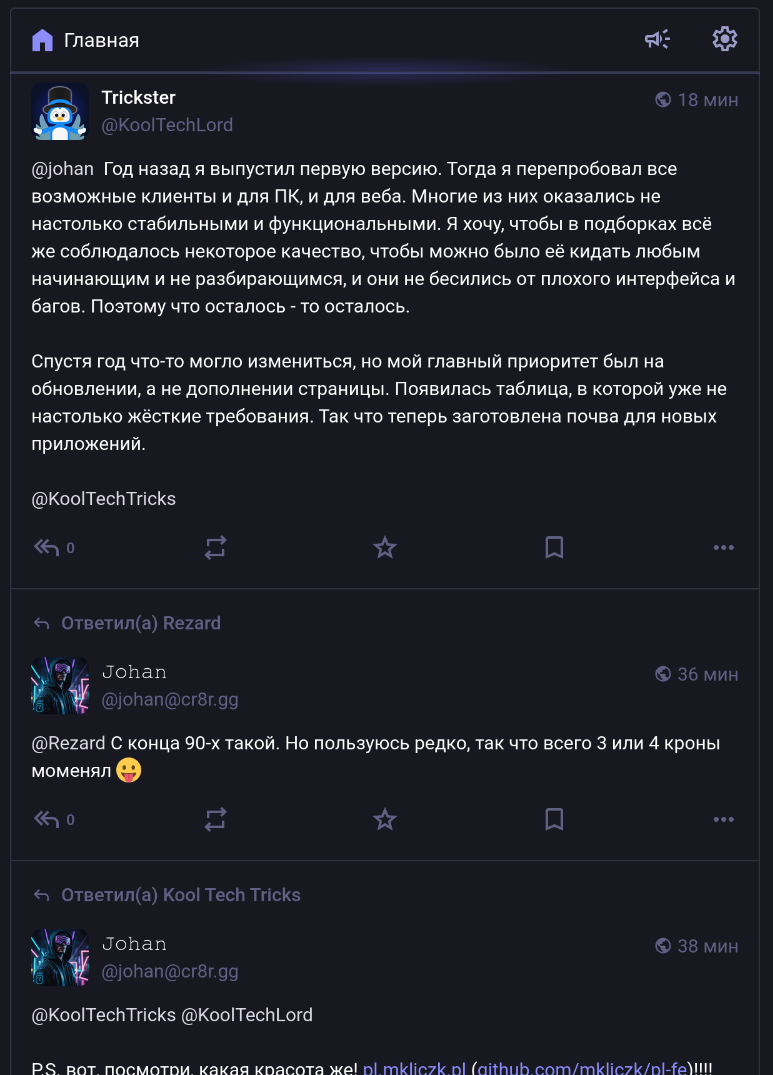Open the @johan mention in Trickster's post

(63, 169)
